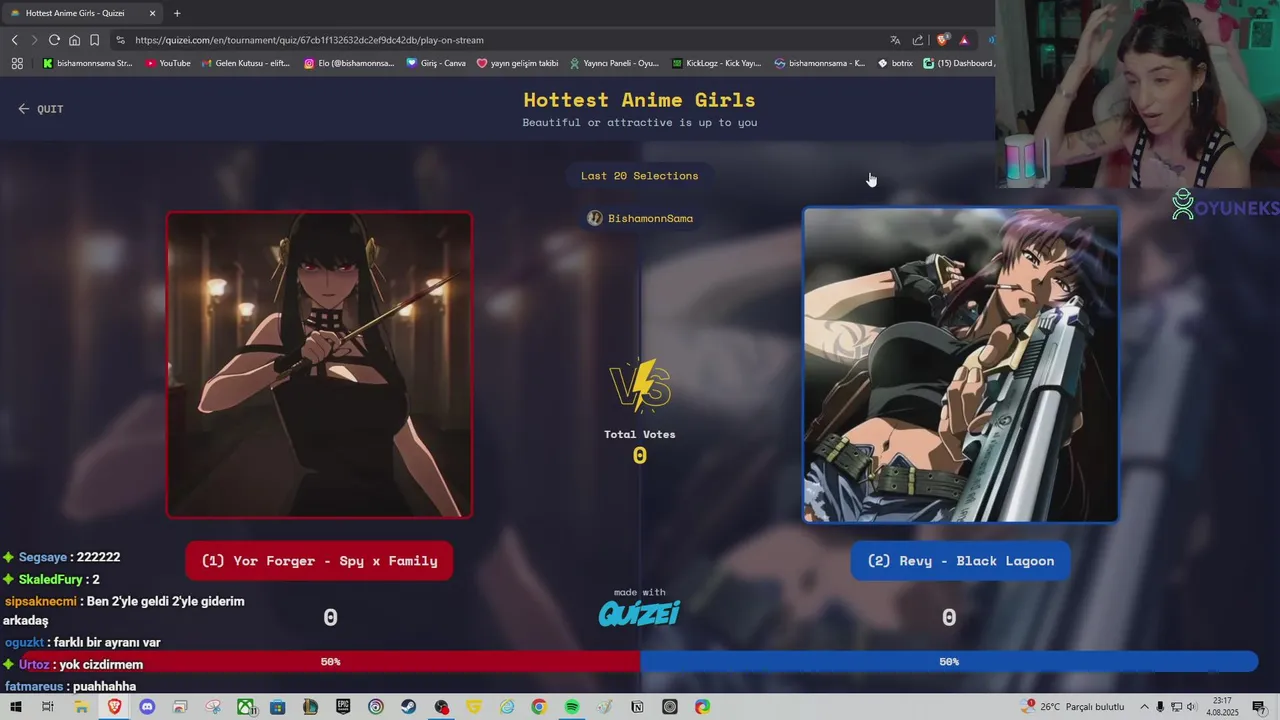This screenshot has width=1280, height=720.
Task: Open network settings from the tray
Action: tap(1177, 707)
